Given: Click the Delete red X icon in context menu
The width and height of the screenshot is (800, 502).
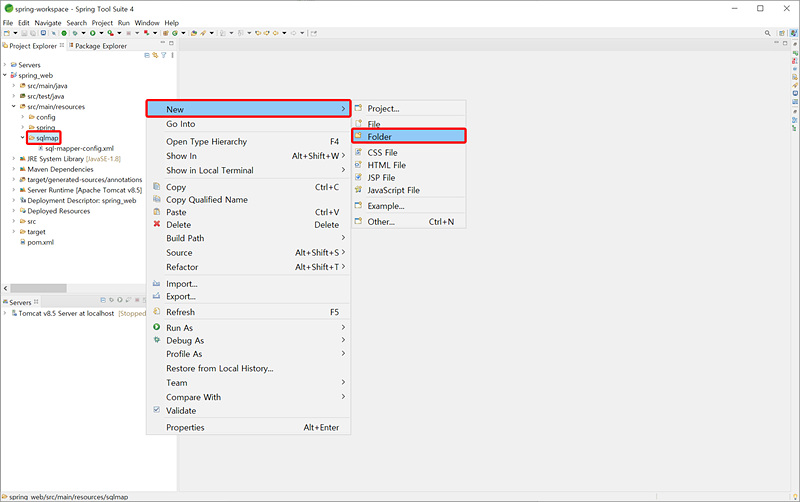Looking at the screenshot, I should click(x=157, y=224).
